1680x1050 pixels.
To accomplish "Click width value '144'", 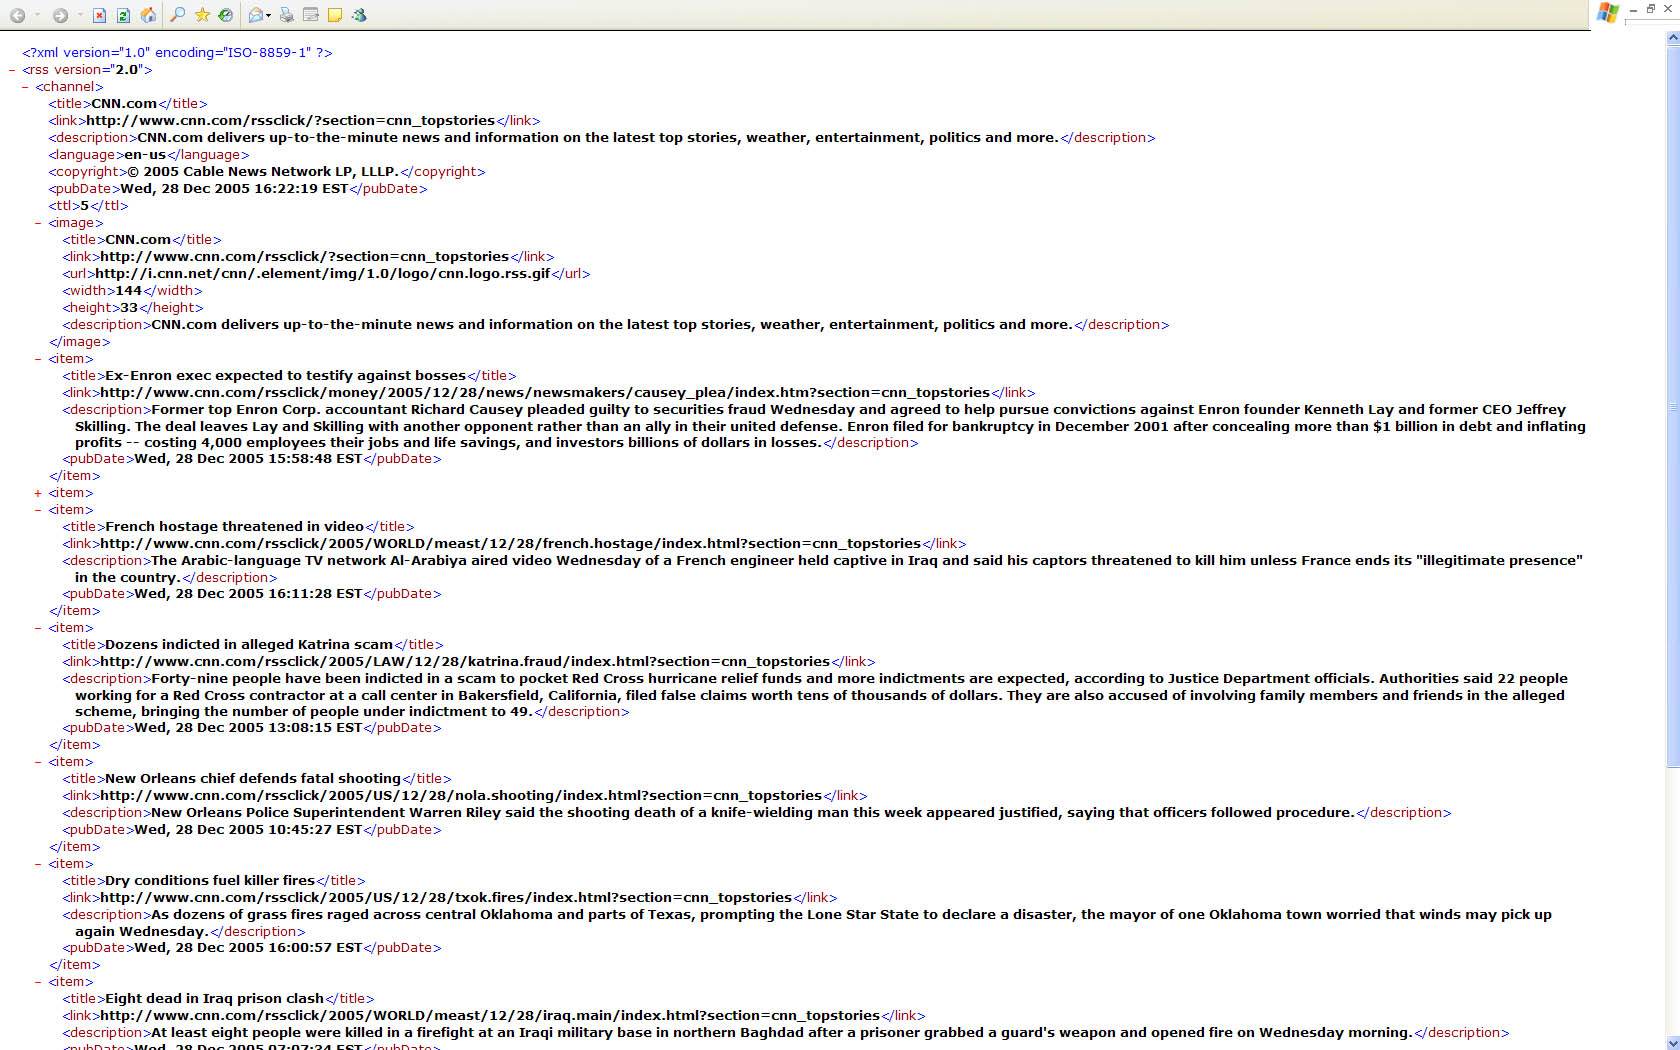I will (128, 291).
